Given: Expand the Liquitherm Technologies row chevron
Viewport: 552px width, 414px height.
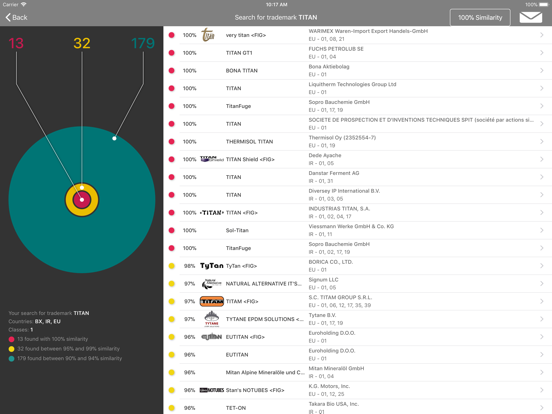Looking at the screenshot, I should (x=541, y=88).
